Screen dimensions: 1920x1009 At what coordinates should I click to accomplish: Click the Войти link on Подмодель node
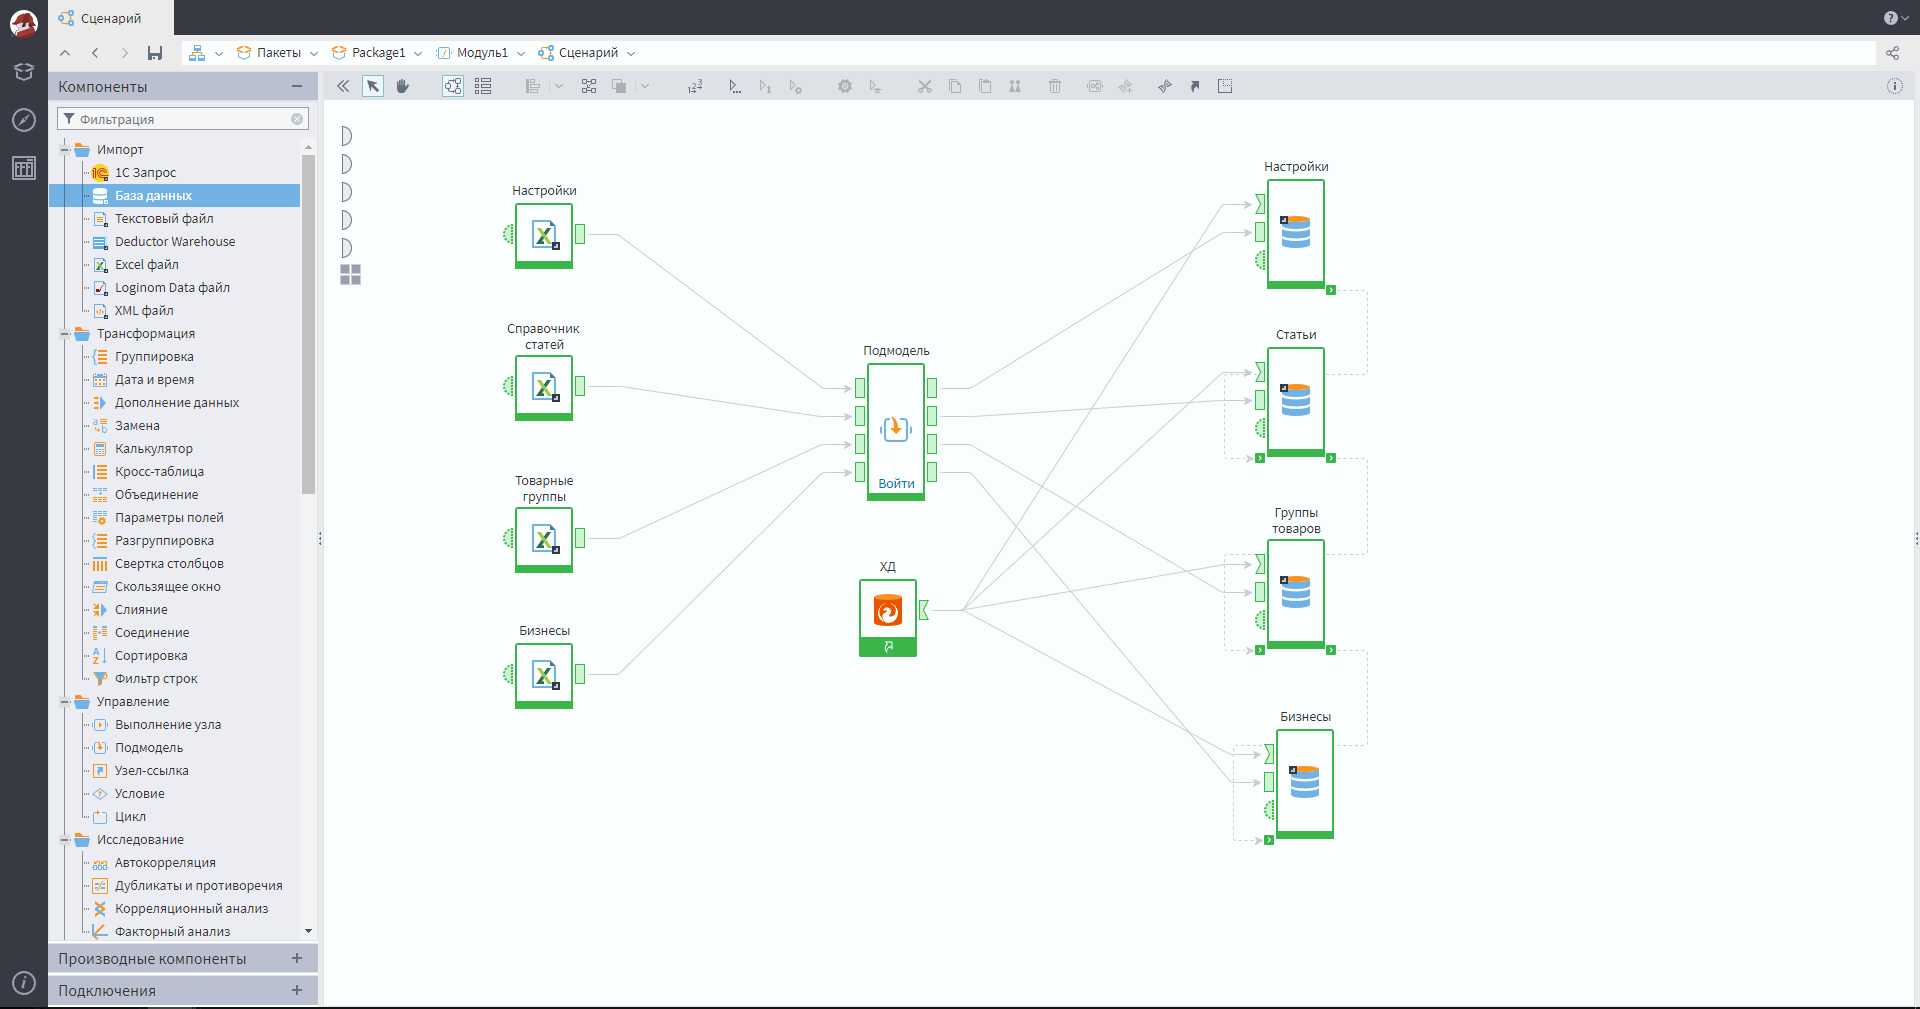(x=896, y=484)
